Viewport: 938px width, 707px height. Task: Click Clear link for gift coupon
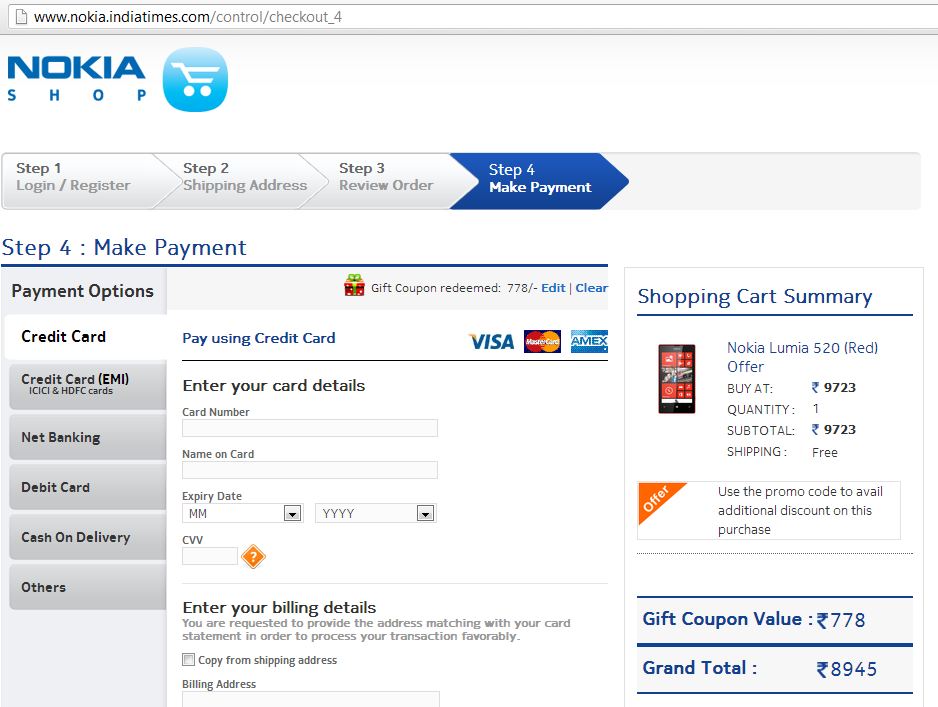point(591,288)
